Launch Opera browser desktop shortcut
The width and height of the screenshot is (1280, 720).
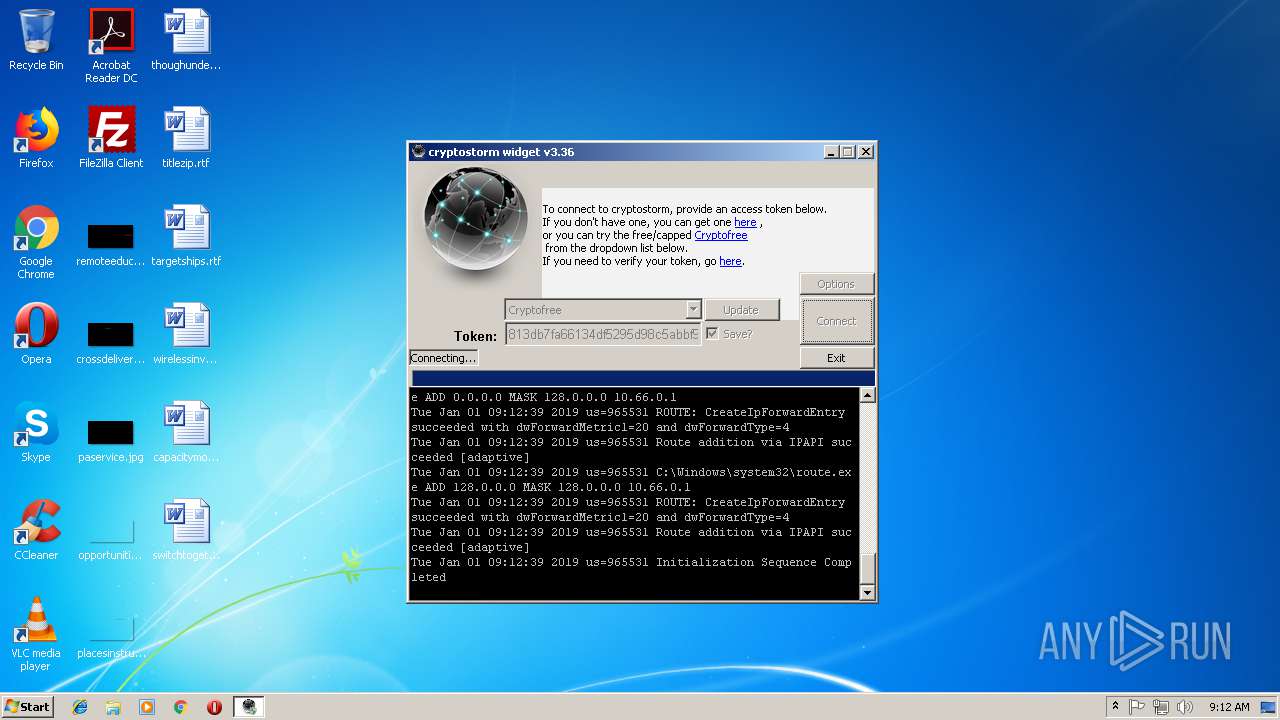(x=36, y=334)
